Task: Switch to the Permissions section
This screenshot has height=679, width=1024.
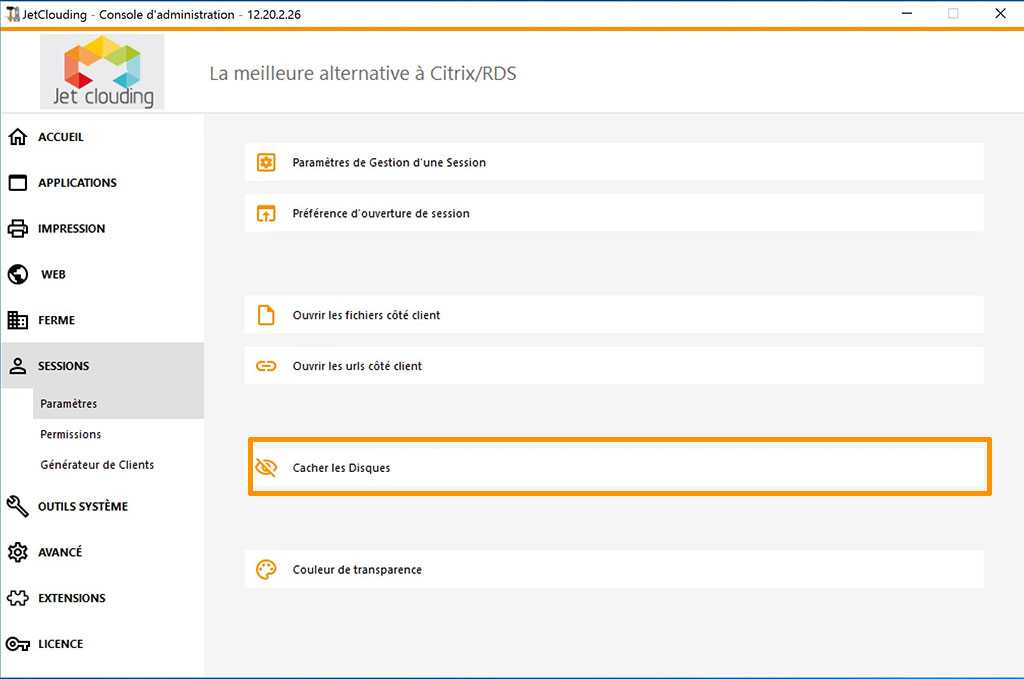Action: pyautogui.click(x=70, y=434)
